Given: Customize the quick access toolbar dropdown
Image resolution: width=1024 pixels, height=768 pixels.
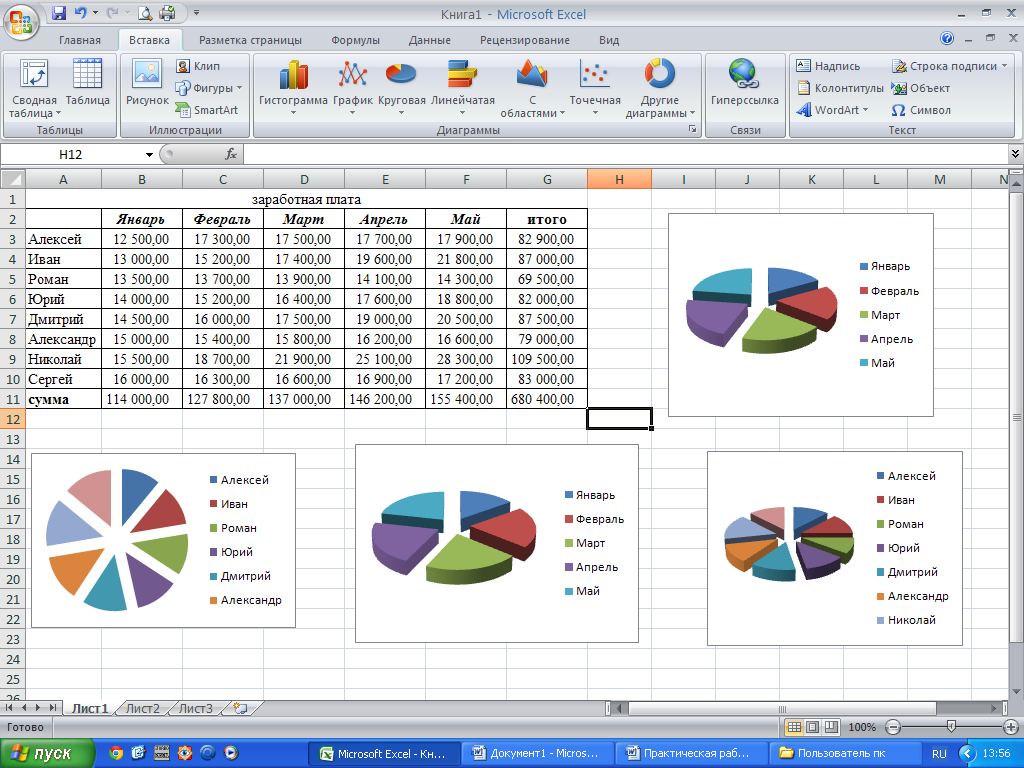Looking at the screenshot, I should (x=196, y=13).
